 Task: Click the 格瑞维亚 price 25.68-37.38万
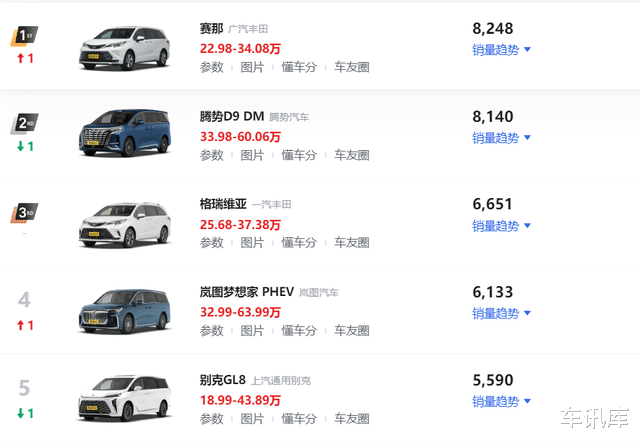coord(240,224)
